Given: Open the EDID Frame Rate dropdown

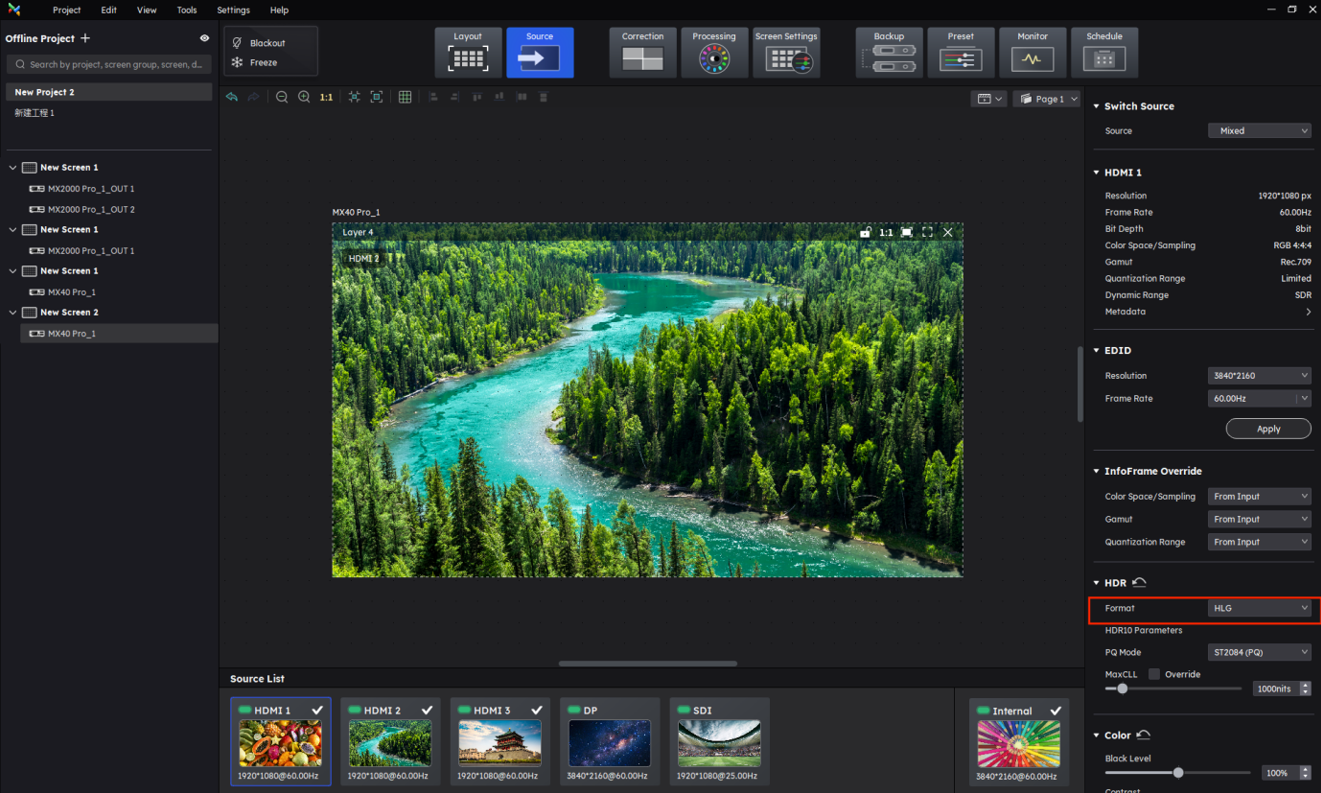Looking at the screenshot, I should pyautogui.click(x=1259, y=398).
